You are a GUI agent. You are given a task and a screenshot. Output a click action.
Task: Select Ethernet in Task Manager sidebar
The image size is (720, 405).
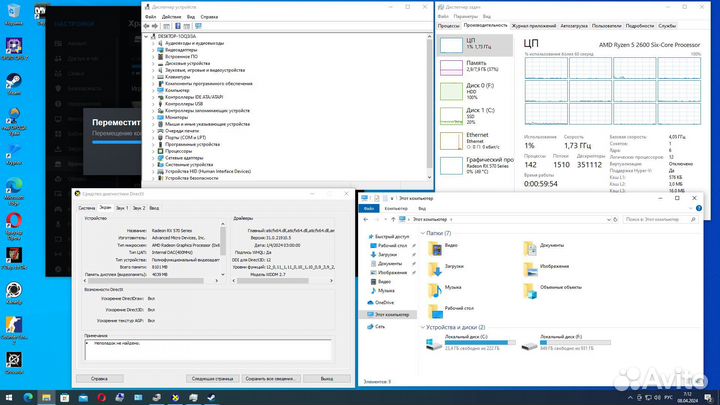[x=475, y=141]
